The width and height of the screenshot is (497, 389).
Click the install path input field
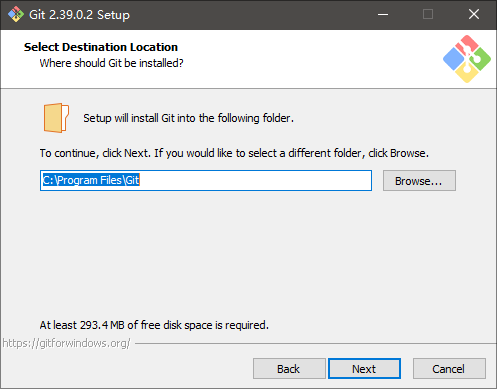coord(206,180)
